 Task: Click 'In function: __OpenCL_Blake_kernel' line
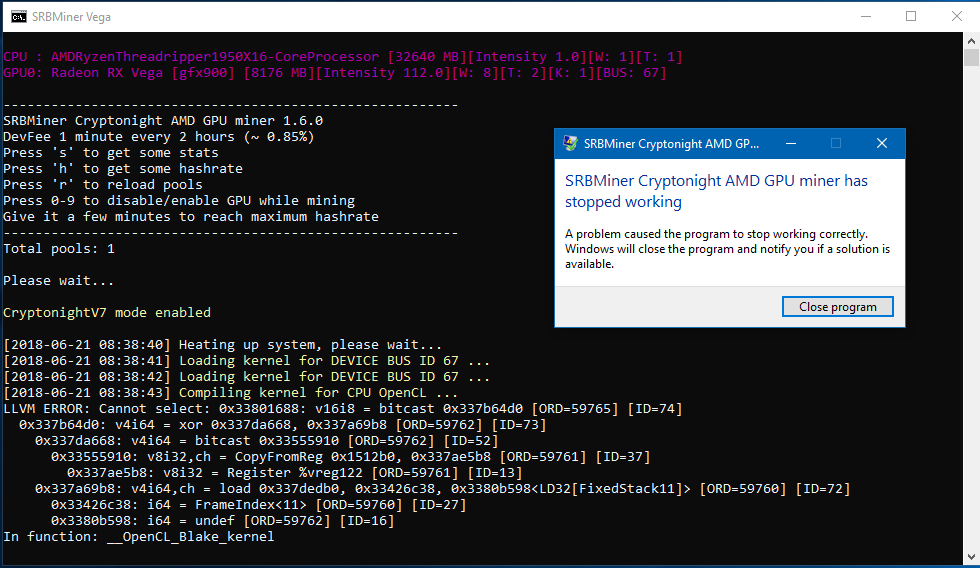139,537
